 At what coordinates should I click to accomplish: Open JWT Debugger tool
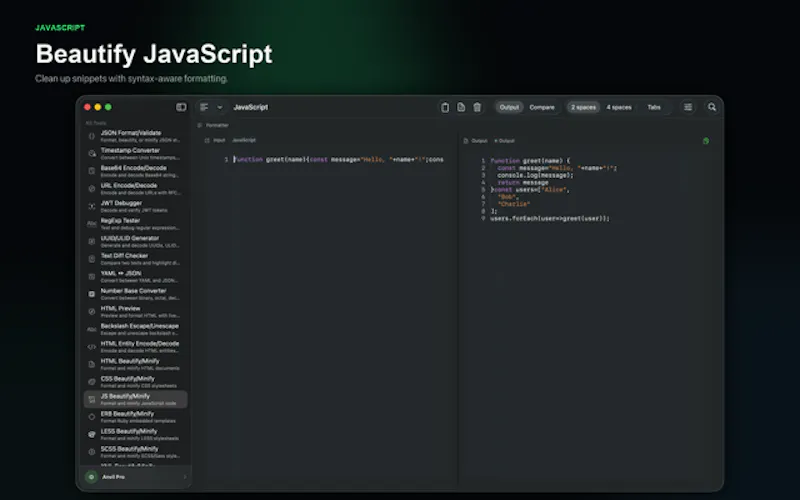click(x=135, y=206)
